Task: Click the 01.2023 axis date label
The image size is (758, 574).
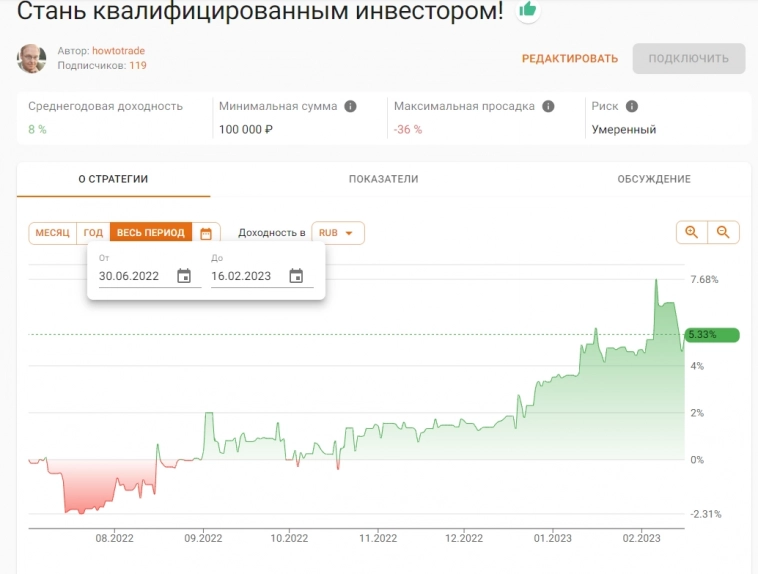Action: point(553,538)
